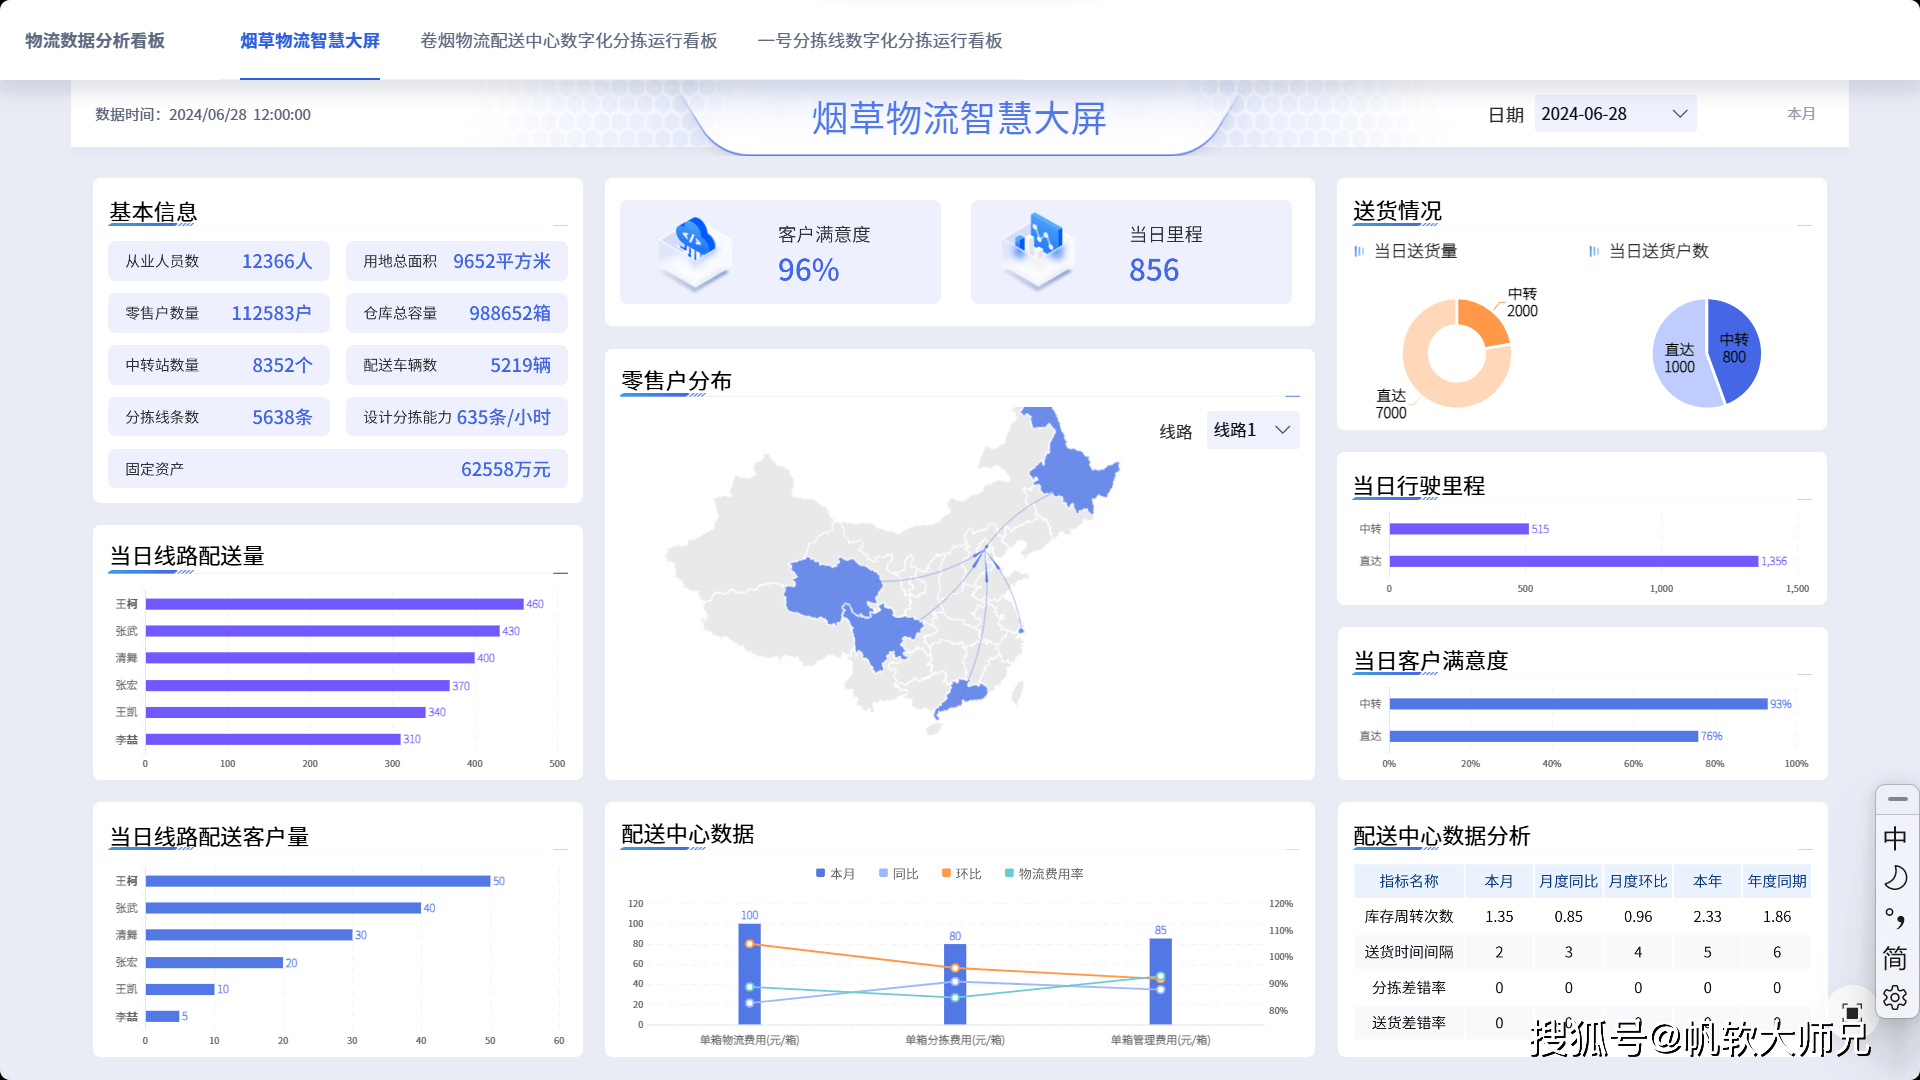Viewport: 1920px width, 1080px height.
Task: Switch to 一号分拣线数字化分拣运行看板 tab
Action: pyautogui.click(x=880, y=41)
